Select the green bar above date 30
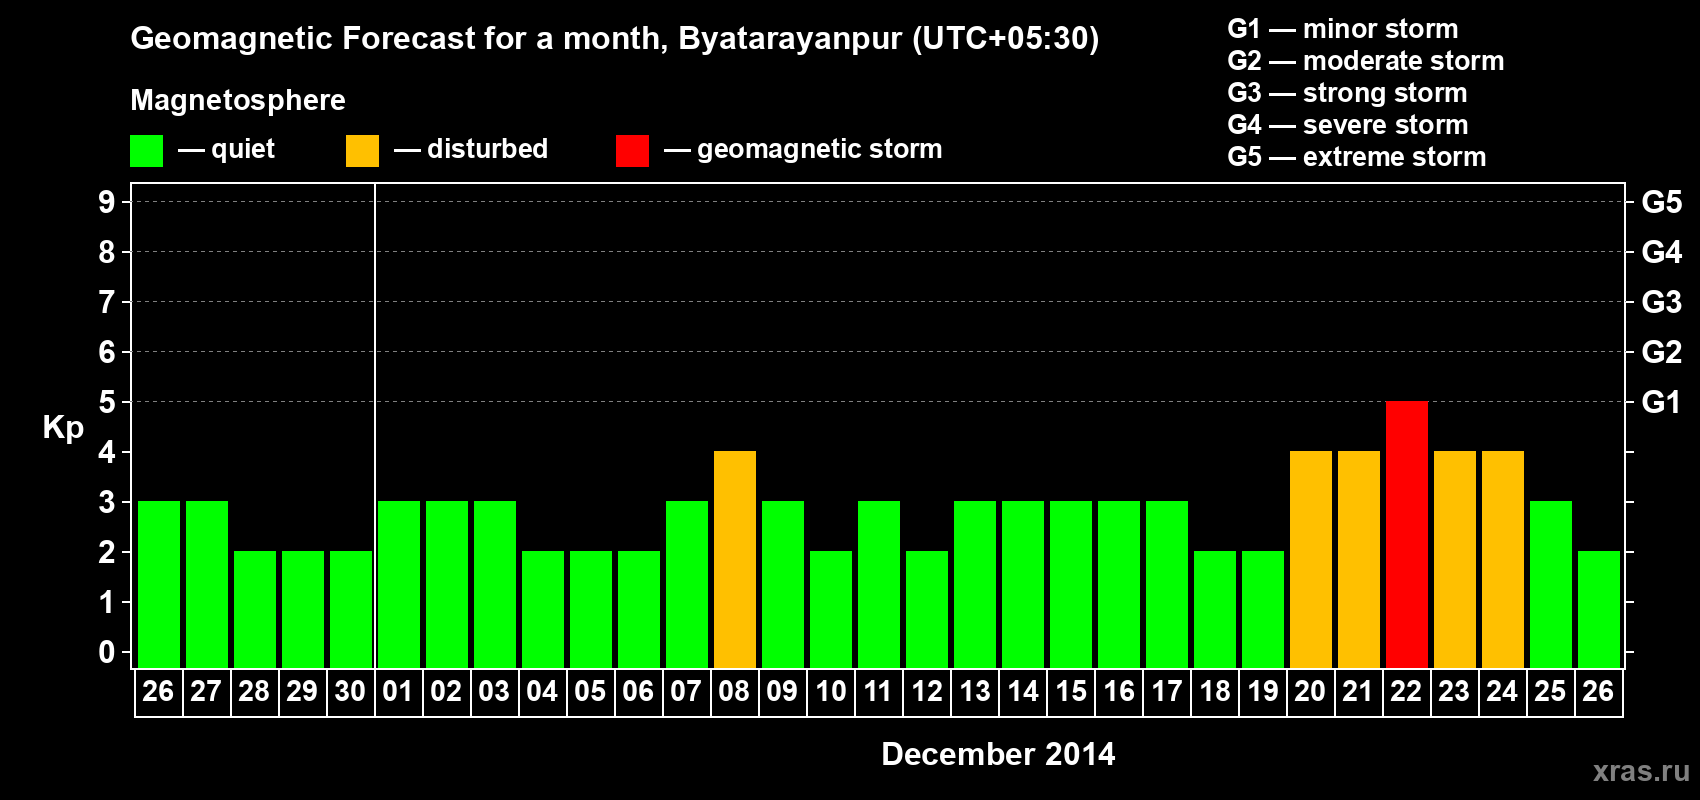Viewport: 1700px width, 800px height. 351,609
